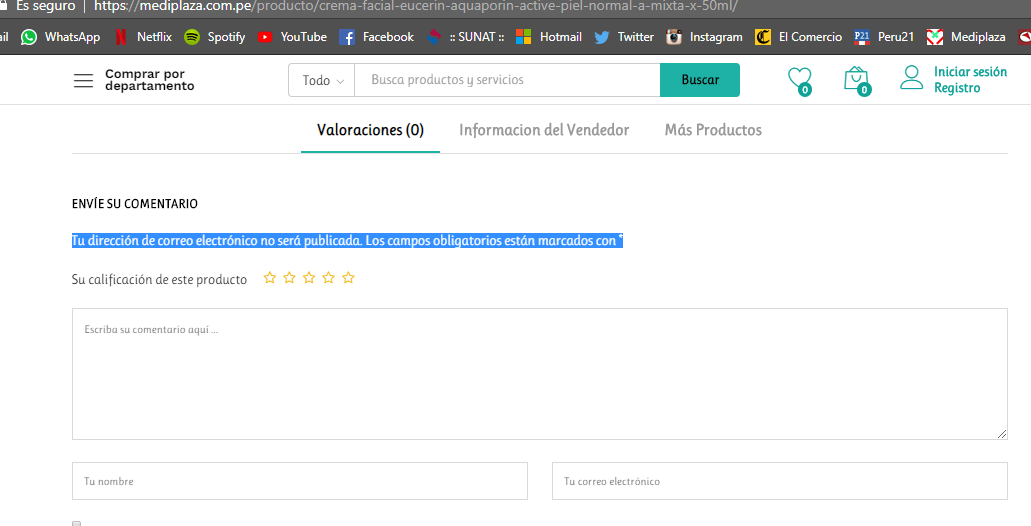
Task: Open the Mediplaza bookmark
Action: click(966, 37)
